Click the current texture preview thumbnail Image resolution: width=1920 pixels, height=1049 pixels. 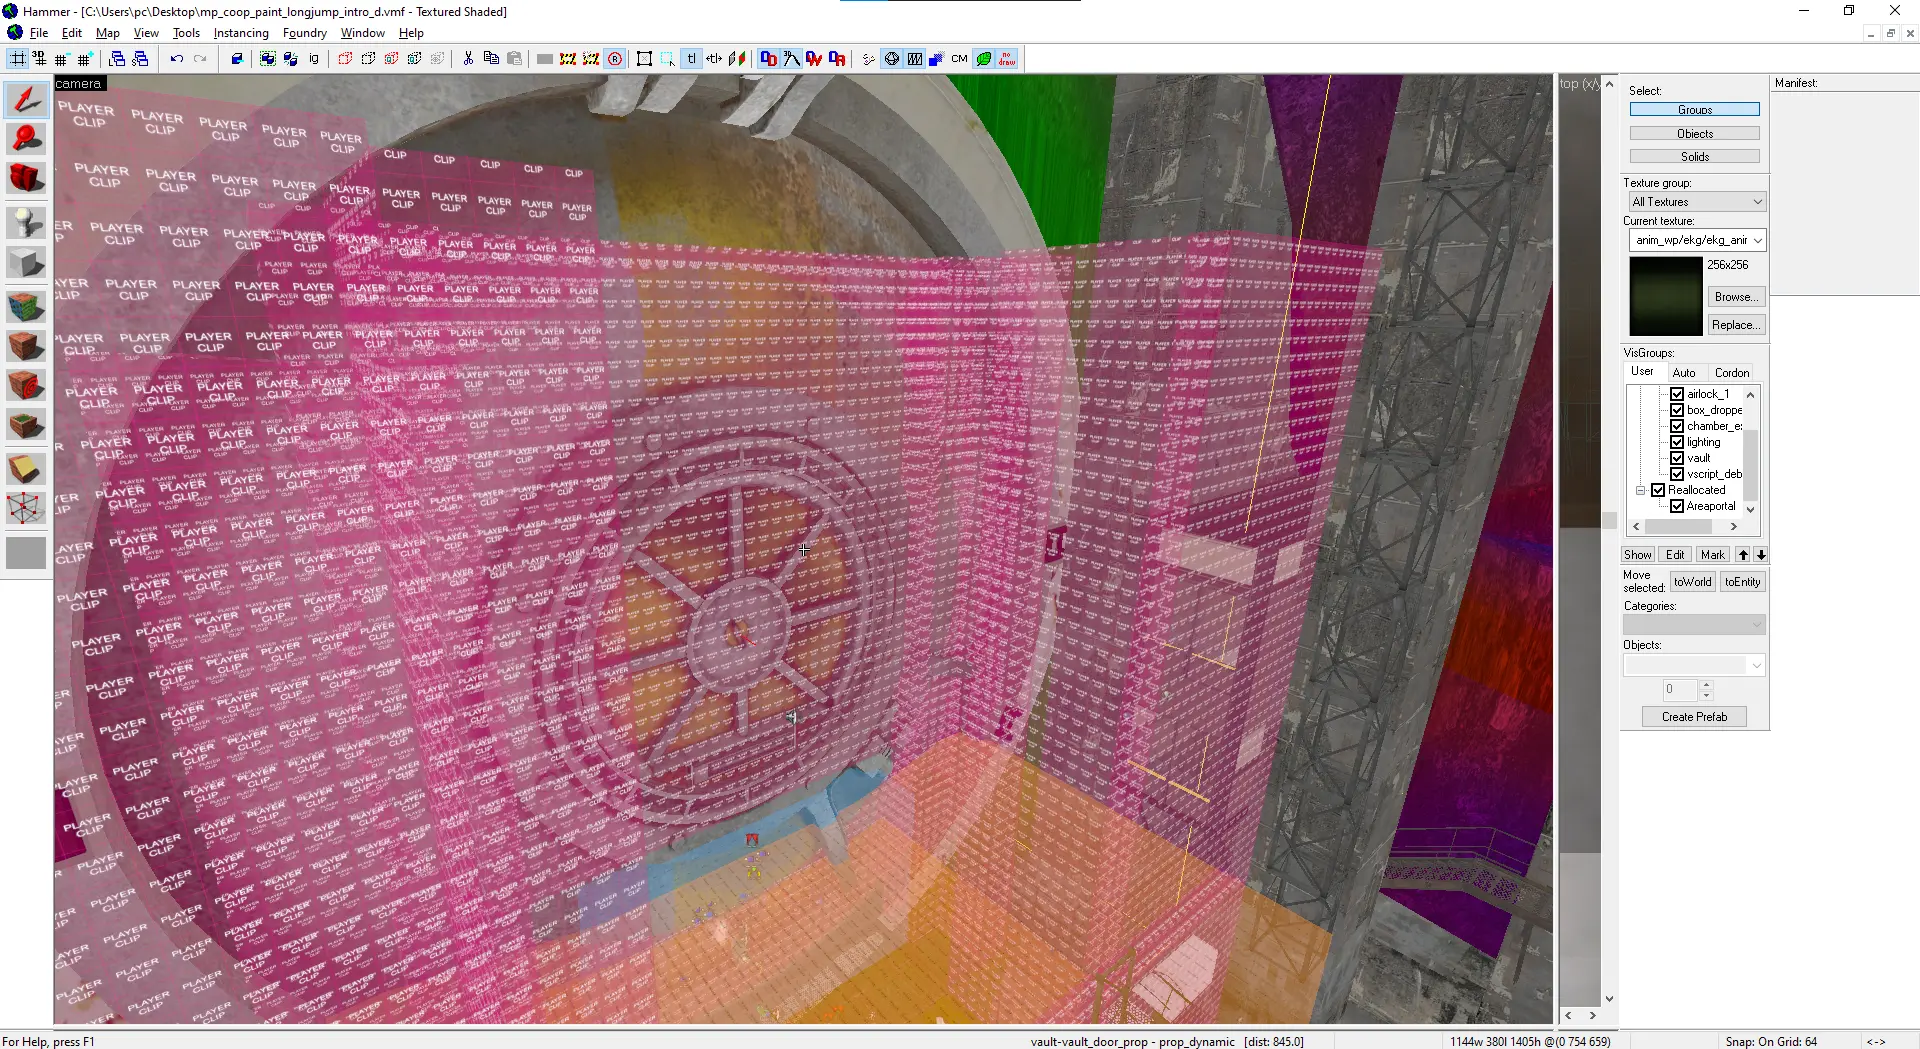(x=1666, y=296)
